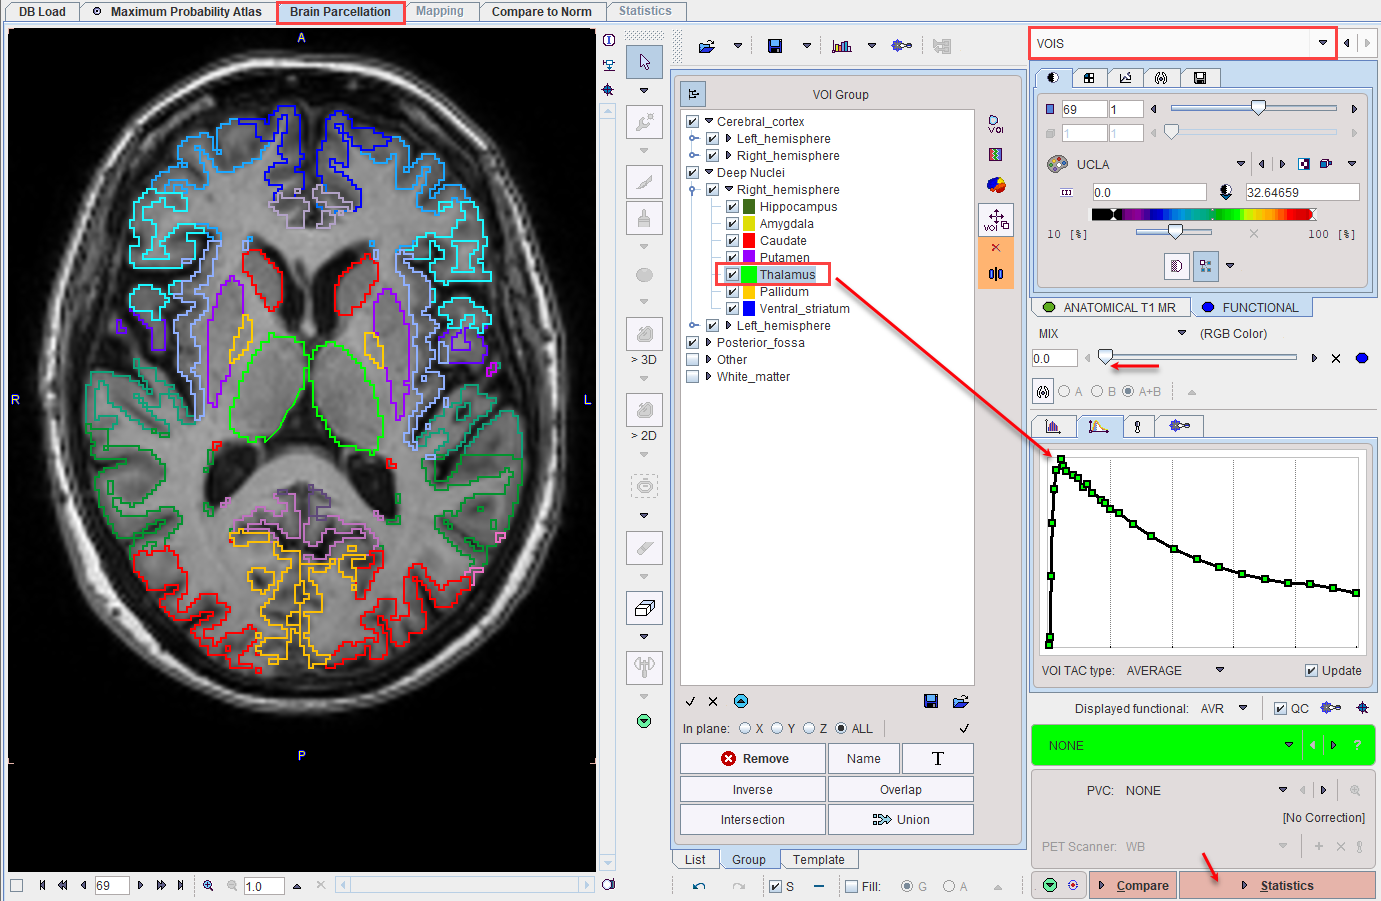Click the open folder icon below VOI list
The height and width of the screenshot is (901, 1381).
961,701
